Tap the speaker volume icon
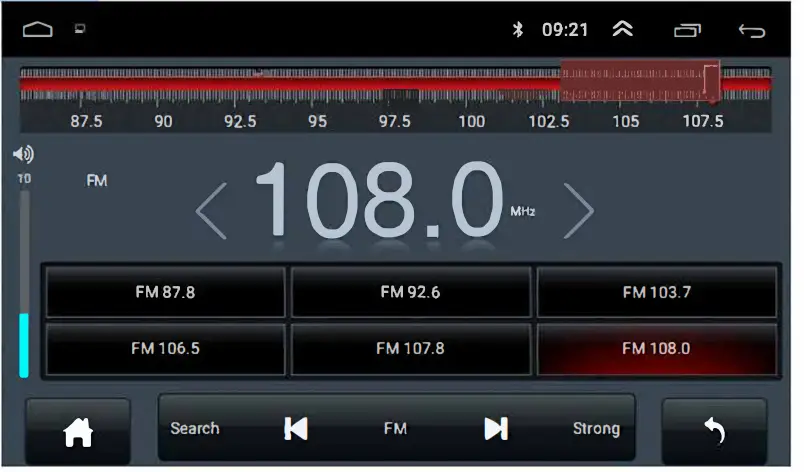 (23, 154)
